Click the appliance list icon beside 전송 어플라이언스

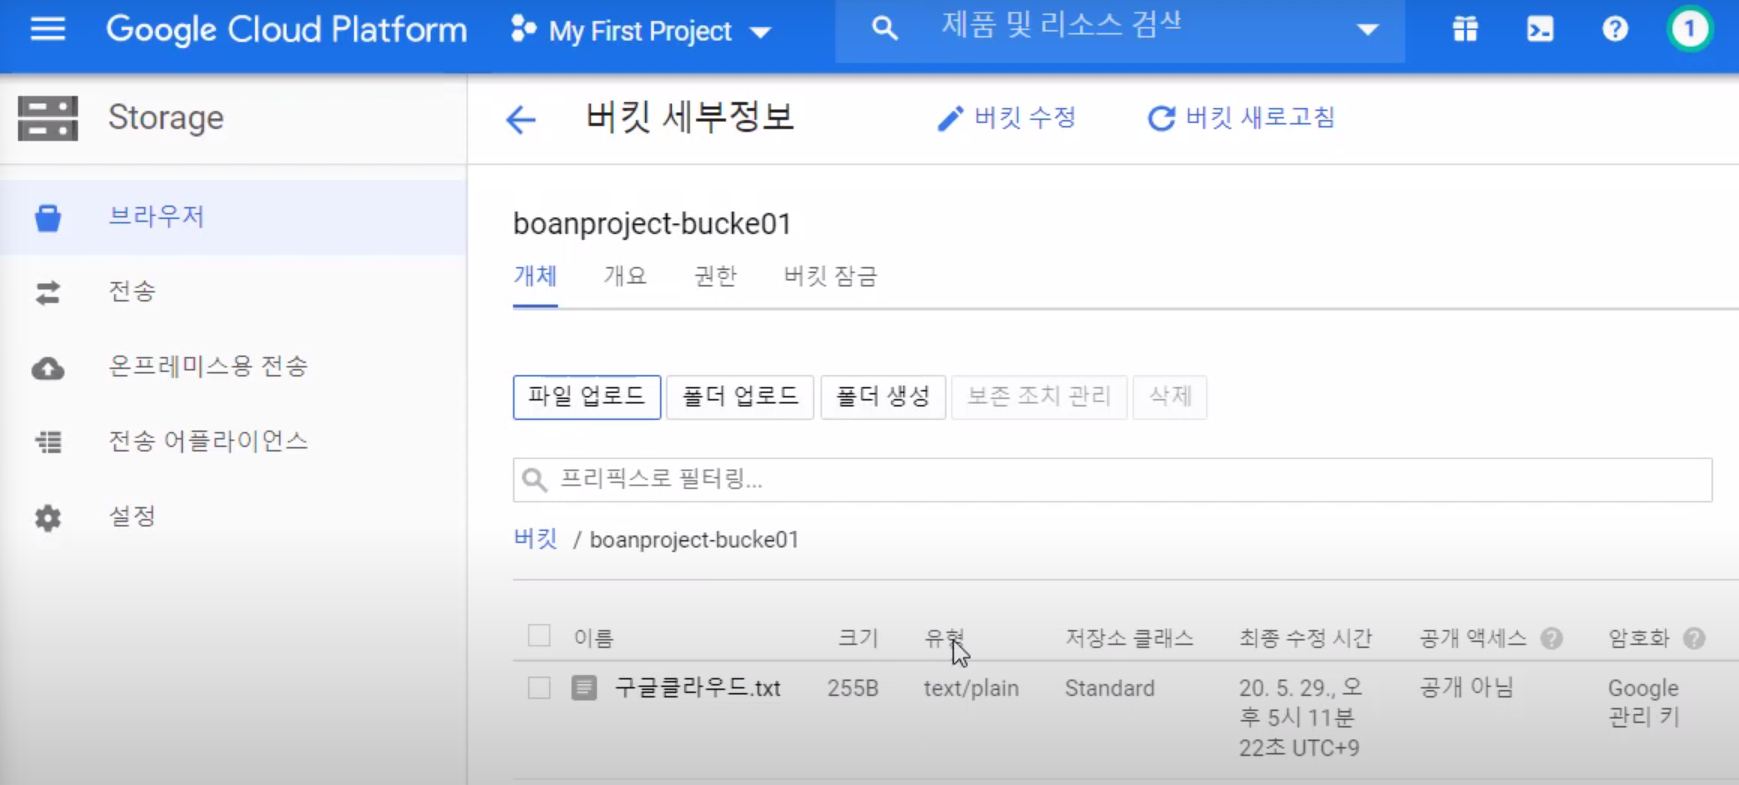[x=47, y=442]
